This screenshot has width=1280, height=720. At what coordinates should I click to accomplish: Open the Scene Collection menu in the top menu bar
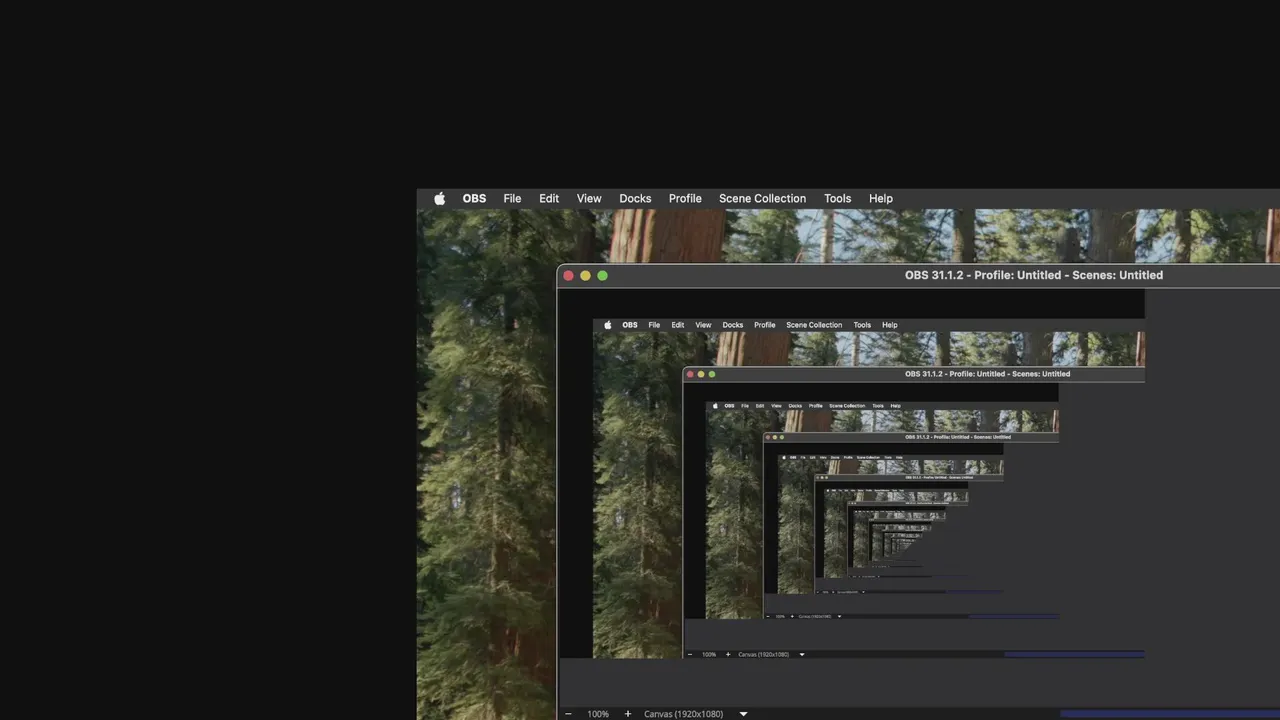coord(762,198)
